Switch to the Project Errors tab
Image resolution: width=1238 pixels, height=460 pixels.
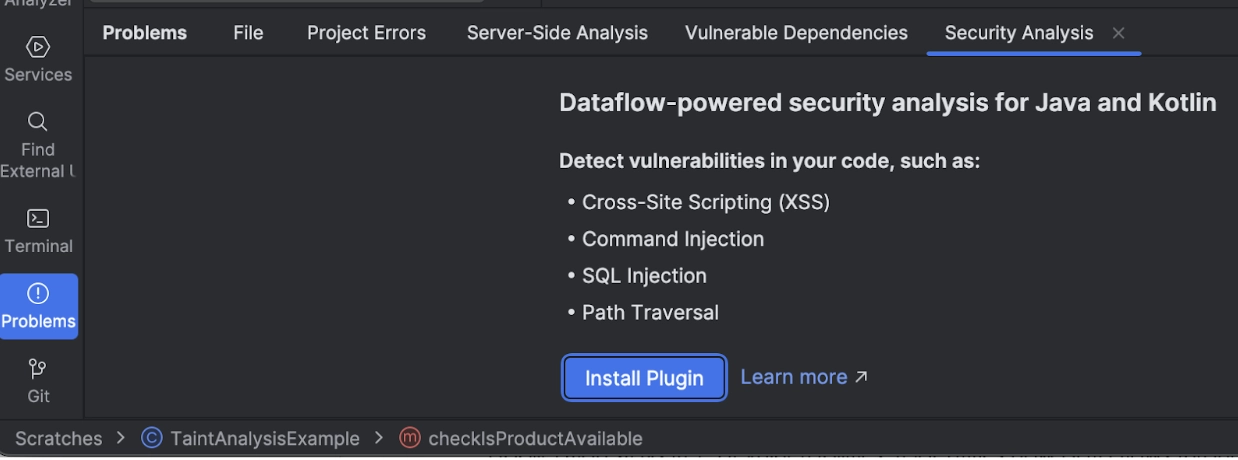tap(366, 33)
